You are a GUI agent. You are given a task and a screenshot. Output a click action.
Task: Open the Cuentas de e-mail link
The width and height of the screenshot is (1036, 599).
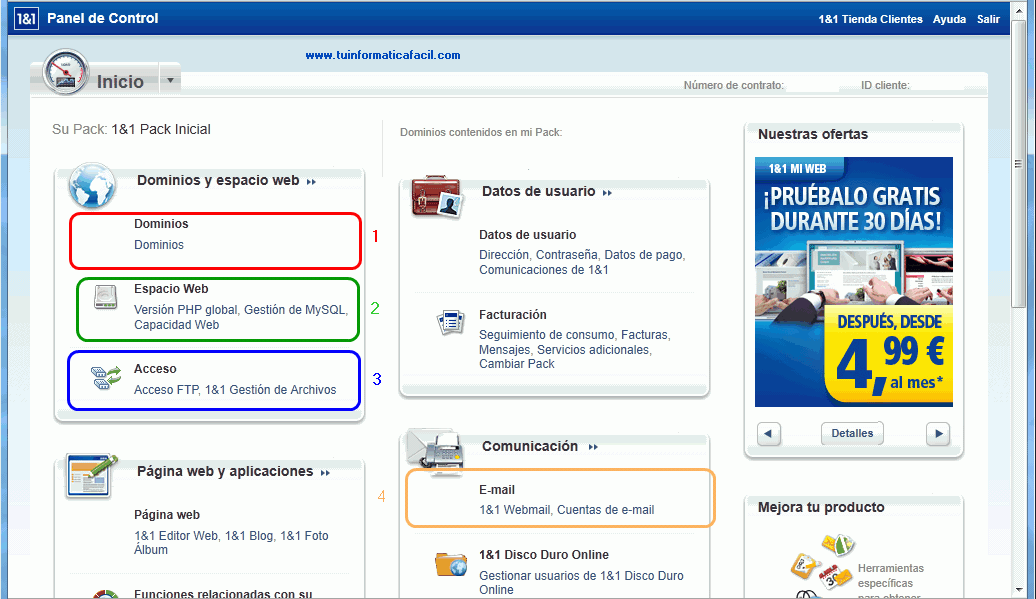[x=605, y=510]
